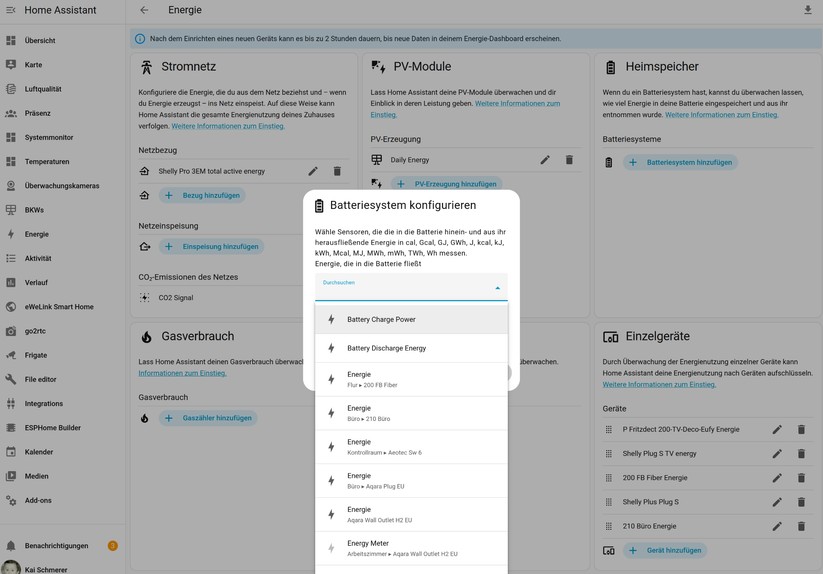Open Benachrichtigungen notifications entry

pos(56,546)
